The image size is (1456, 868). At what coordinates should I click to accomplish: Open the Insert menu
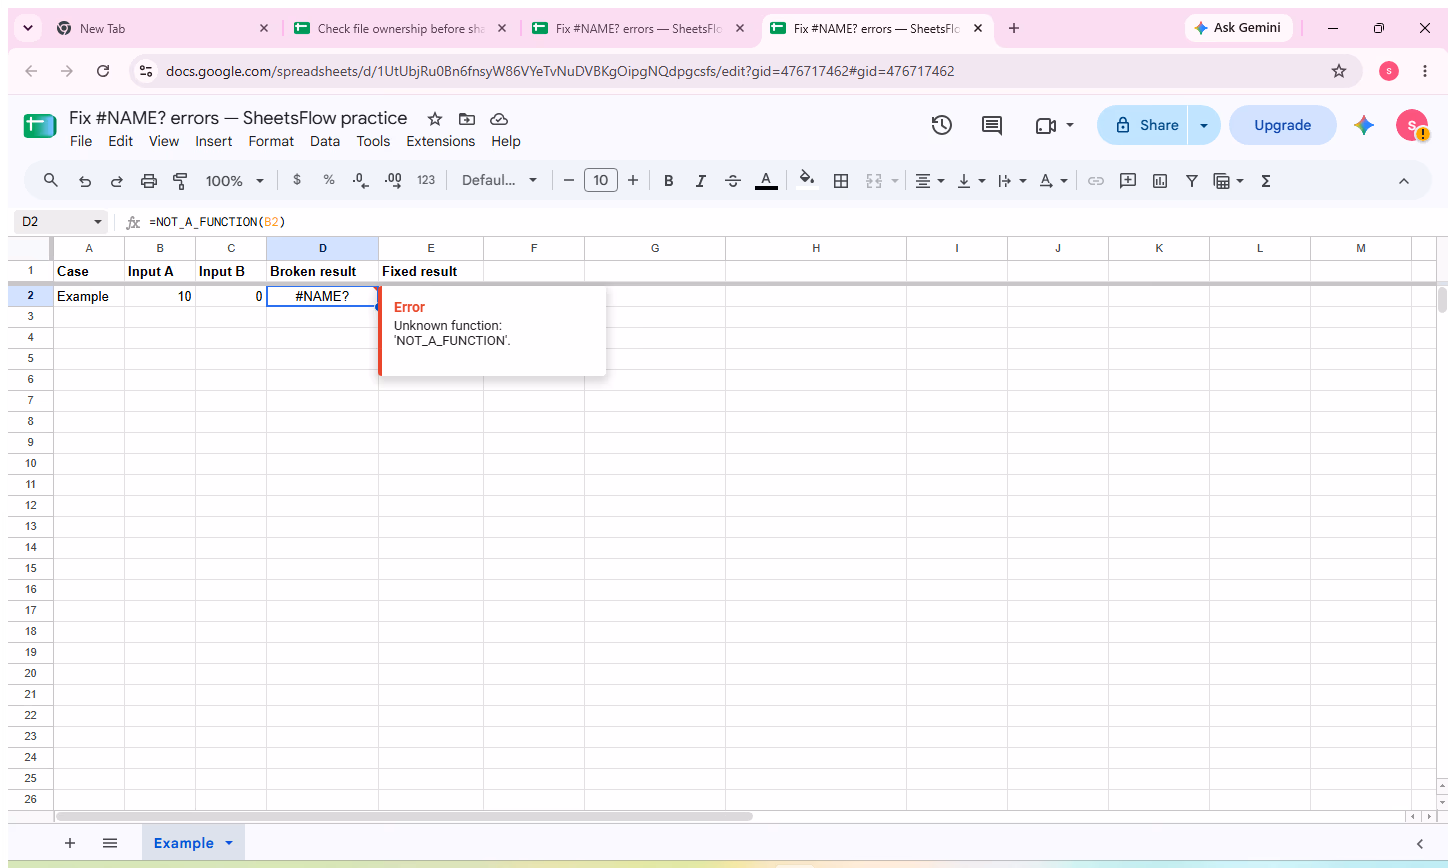[x=214, y=141]
